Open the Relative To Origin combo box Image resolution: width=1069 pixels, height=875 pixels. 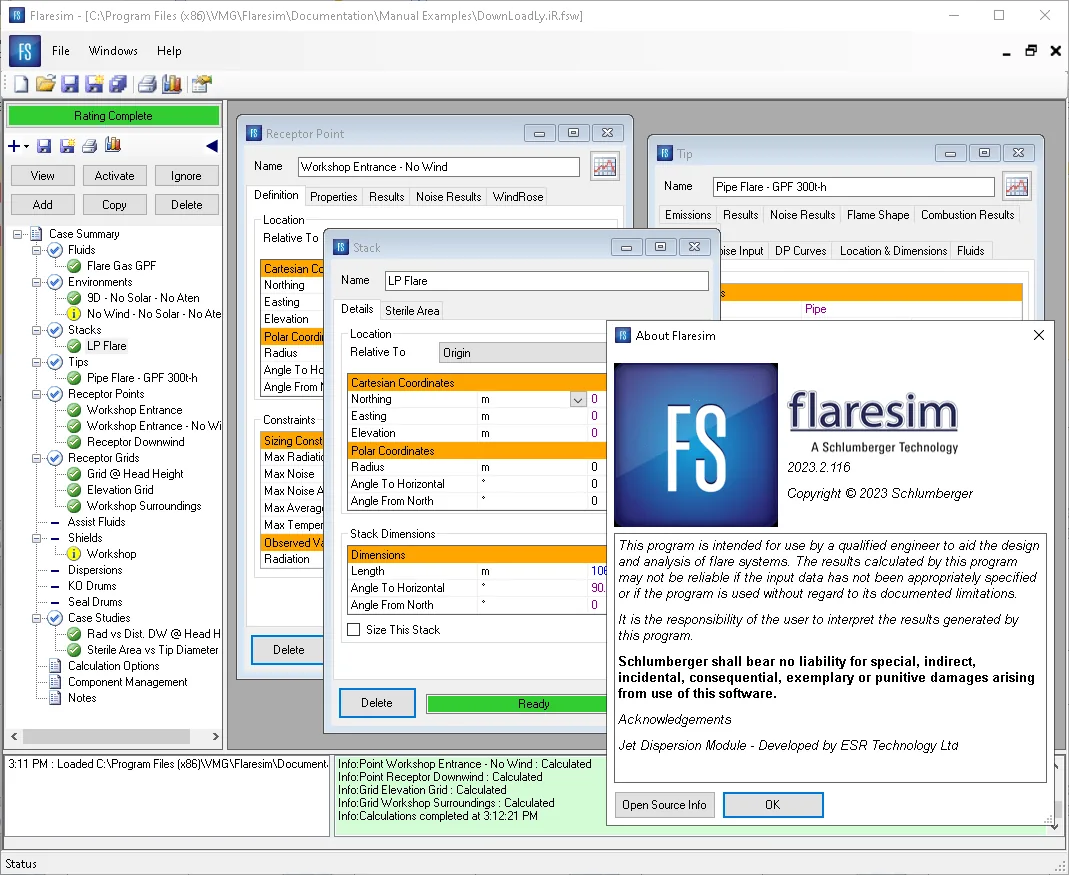522,353
